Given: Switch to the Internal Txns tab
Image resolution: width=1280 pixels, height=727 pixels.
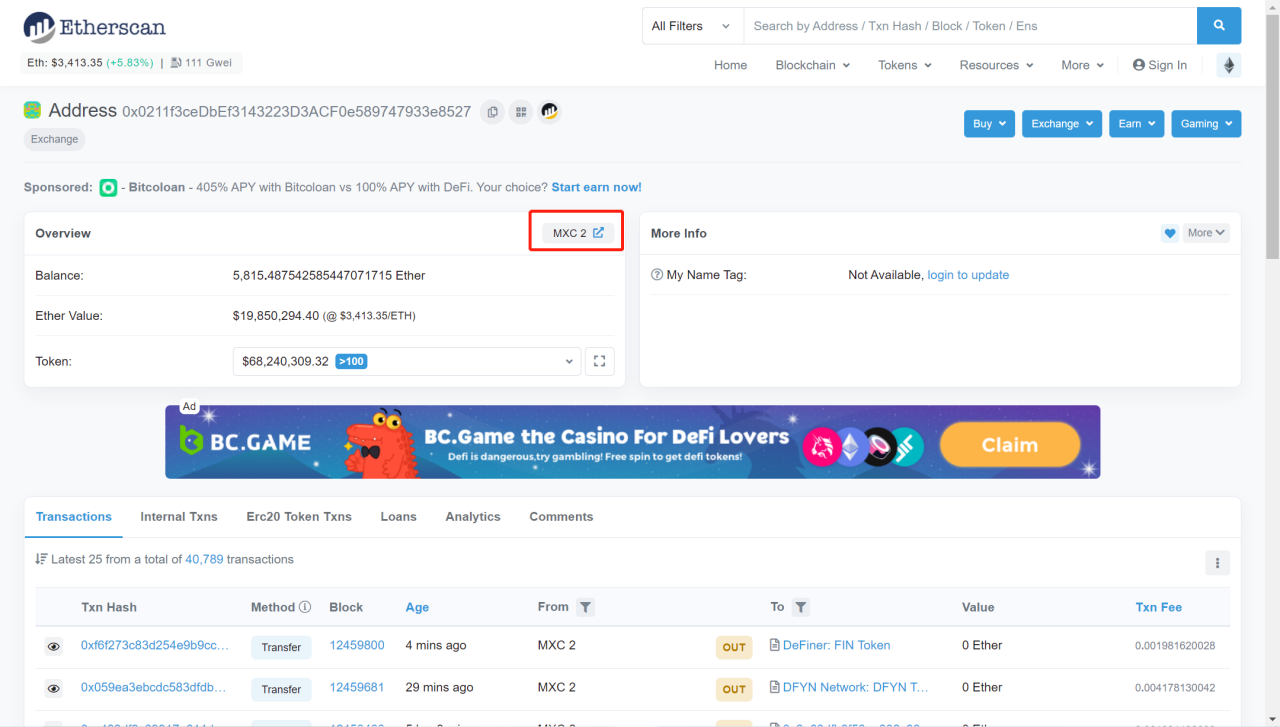Looking at the screenshot, I should 179,517.
